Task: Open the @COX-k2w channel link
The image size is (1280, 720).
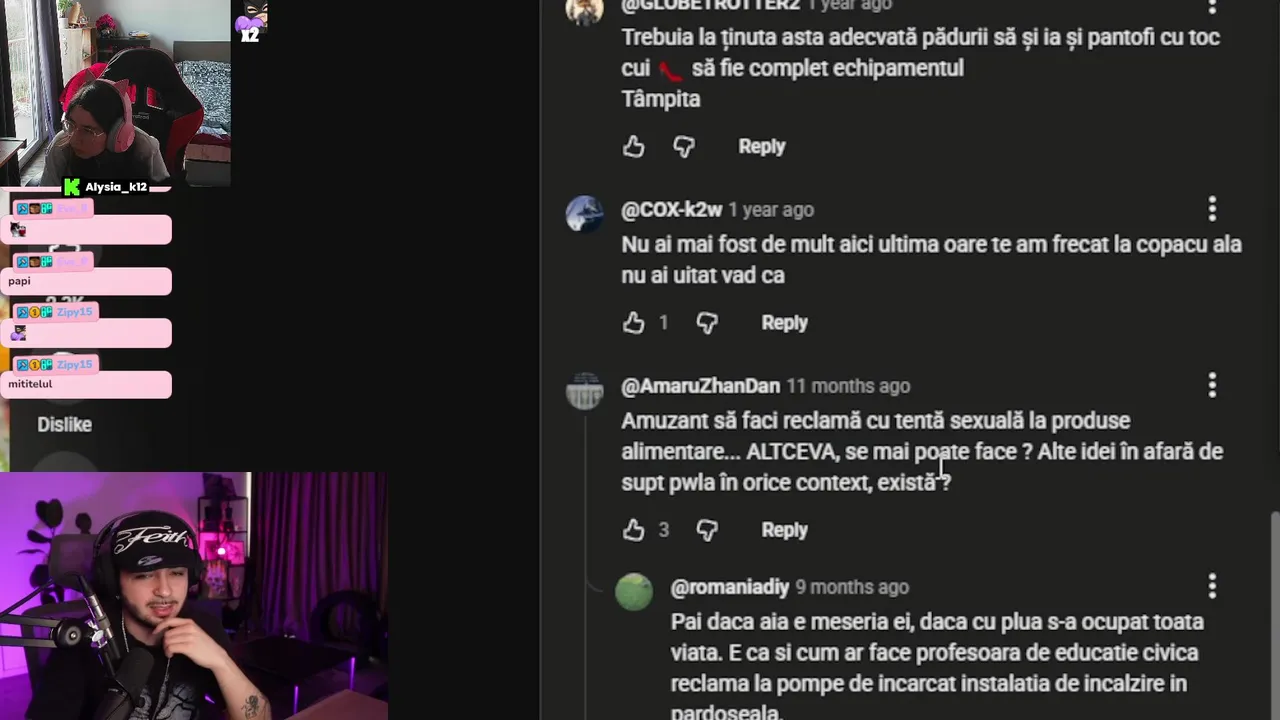Action: pos(672,210)
